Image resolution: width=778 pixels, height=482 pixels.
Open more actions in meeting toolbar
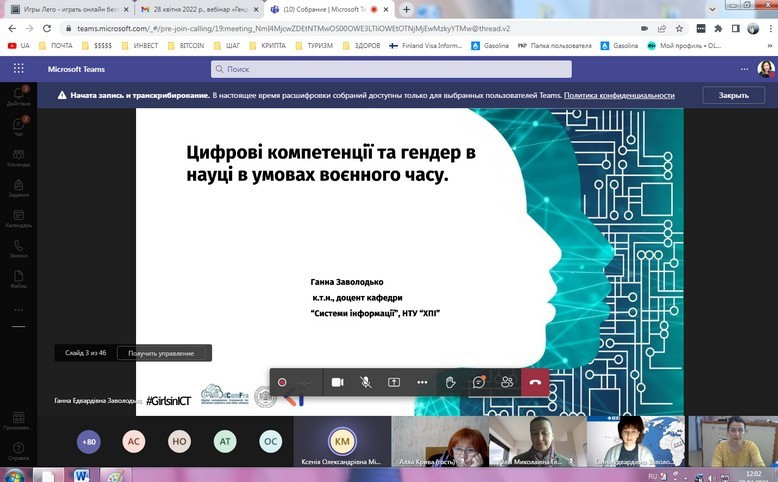click(x=422, y=382)
